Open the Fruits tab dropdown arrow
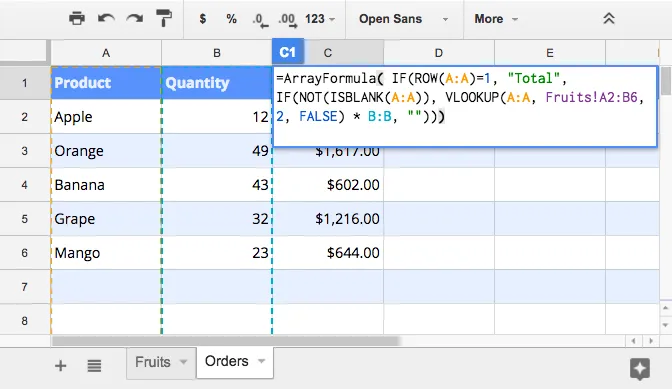The height and width of the screenshot is (389, 672). [183, 362]
